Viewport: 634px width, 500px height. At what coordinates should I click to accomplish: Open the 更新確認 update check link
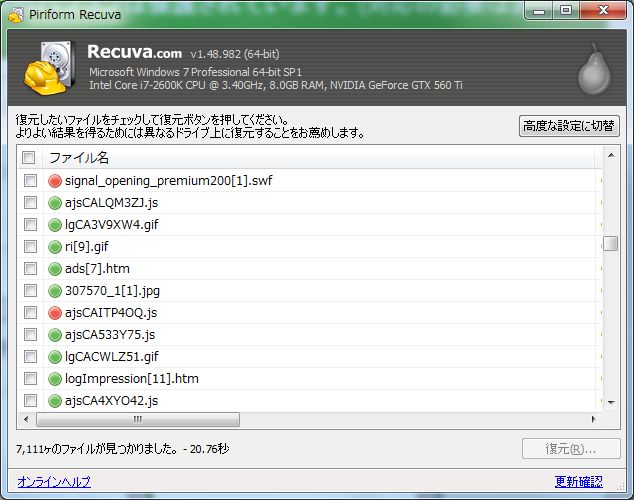579,481
